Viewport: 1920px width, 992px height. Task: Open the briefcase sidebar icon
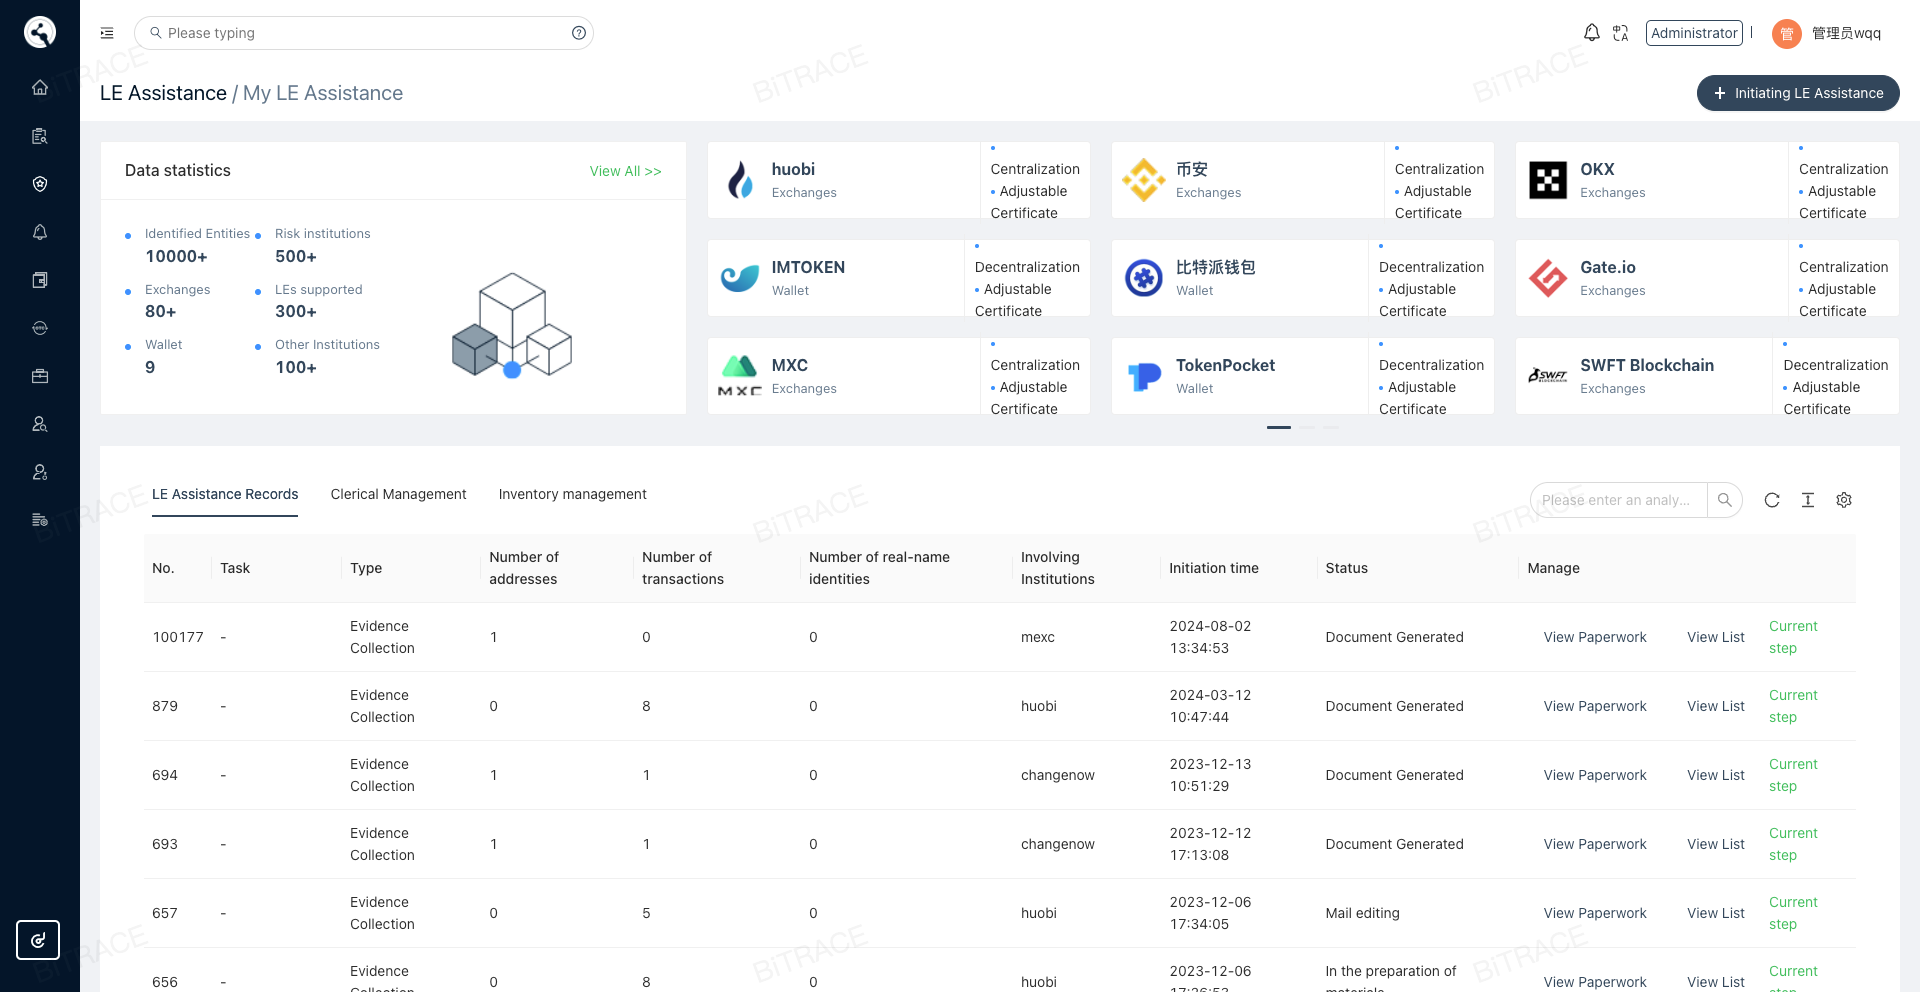click(x=40, y=376)
